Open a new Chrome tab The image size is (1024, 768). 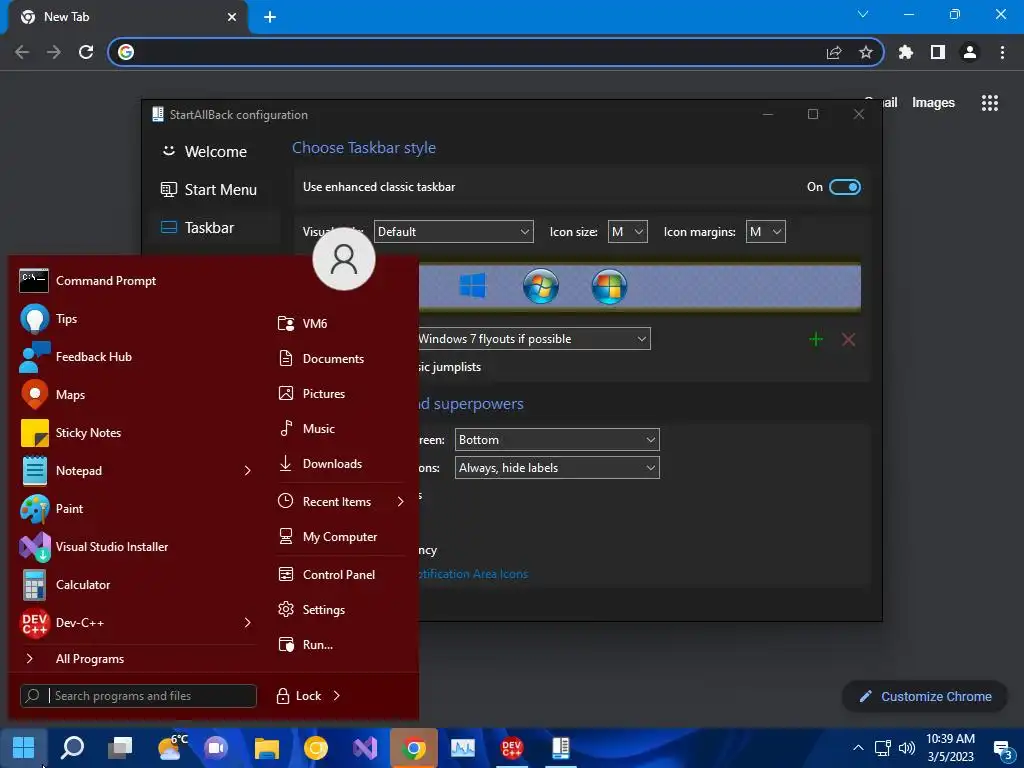[270, 17]
